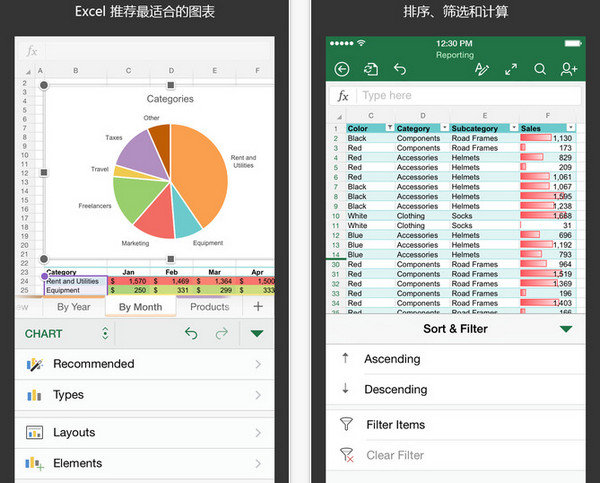Choose Ascending sort option
The width and height of the screenshot is (600, 483).
click(x=455, y=359)
